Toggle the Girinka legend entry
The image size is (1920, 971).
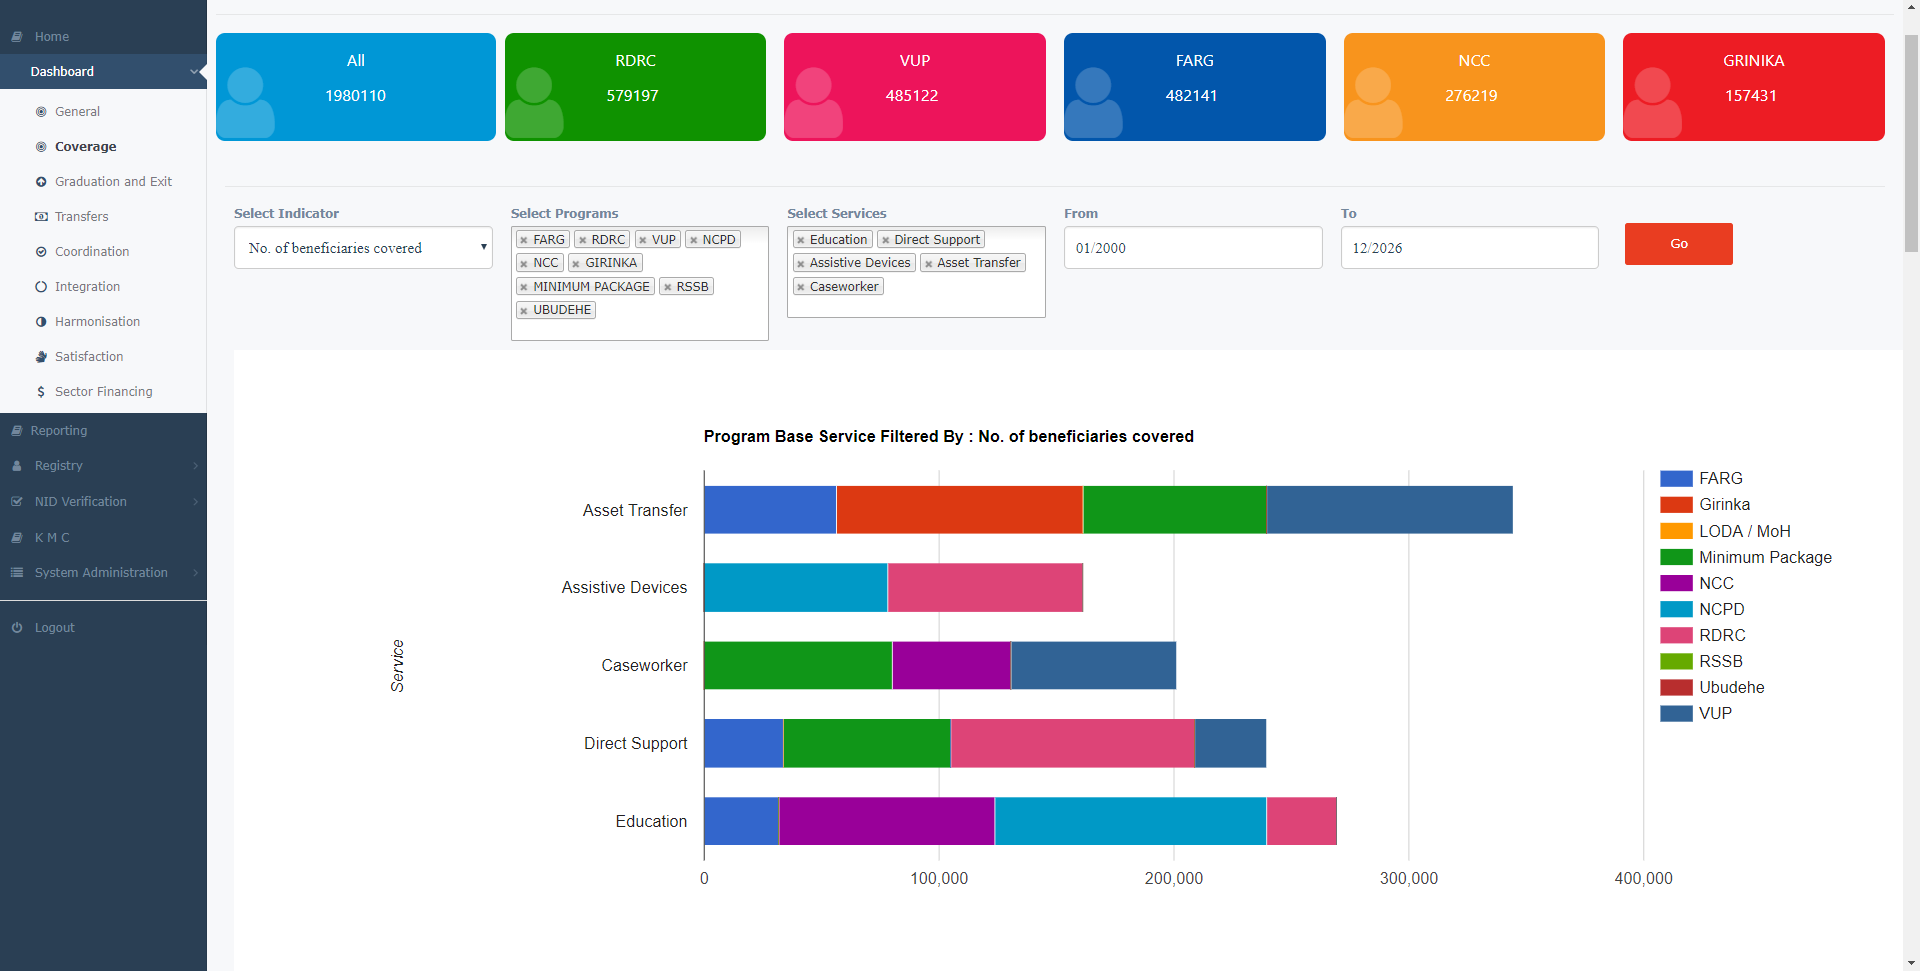tap(1723, 505)
